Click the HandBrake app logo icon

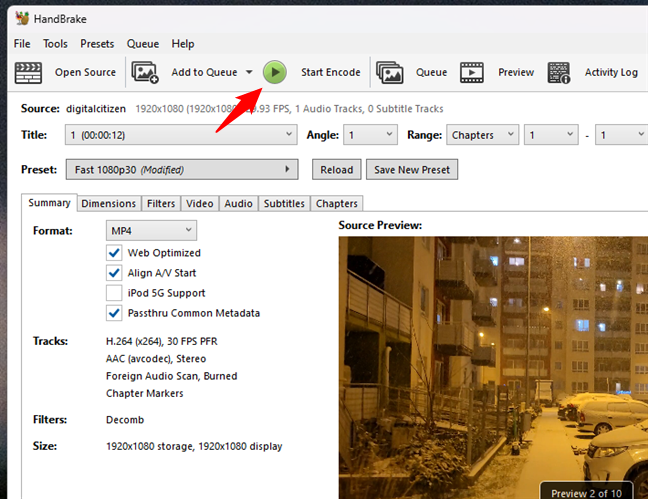point(22,19)
